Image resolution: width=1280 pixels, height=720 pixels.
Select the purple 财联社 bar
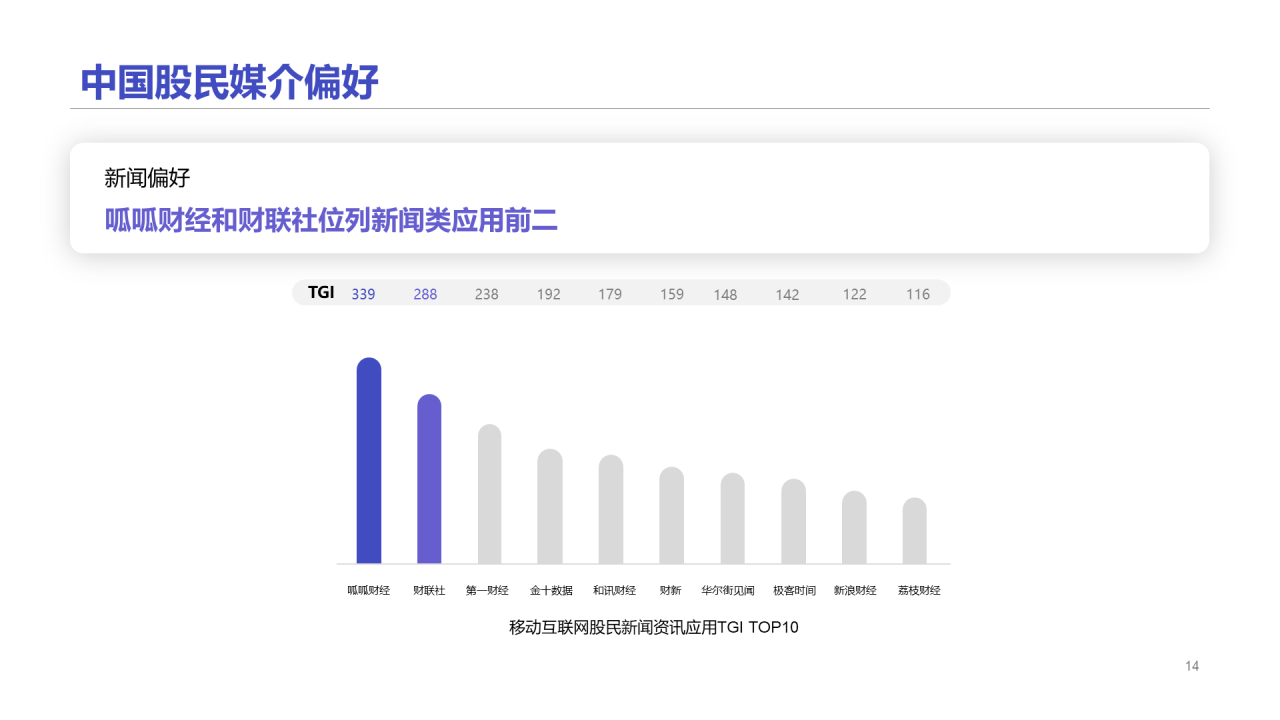tap(429, 479)
